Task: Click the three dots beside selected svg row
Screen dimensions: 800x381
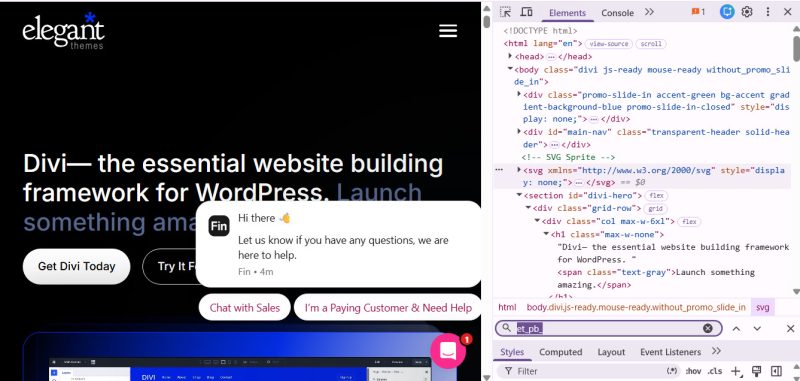Action: pos(499,169)
